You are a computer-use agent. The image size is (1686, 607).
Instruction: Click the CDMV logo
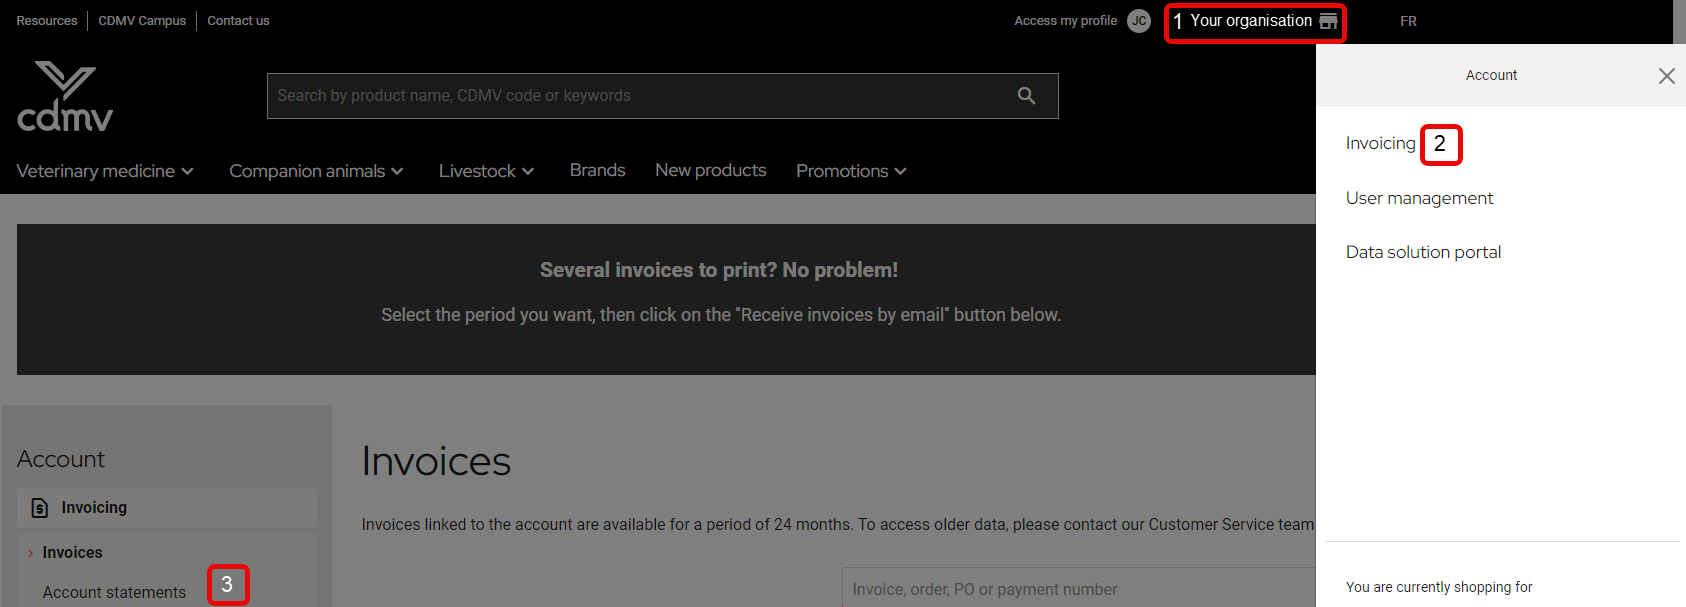tap(65, 96)
